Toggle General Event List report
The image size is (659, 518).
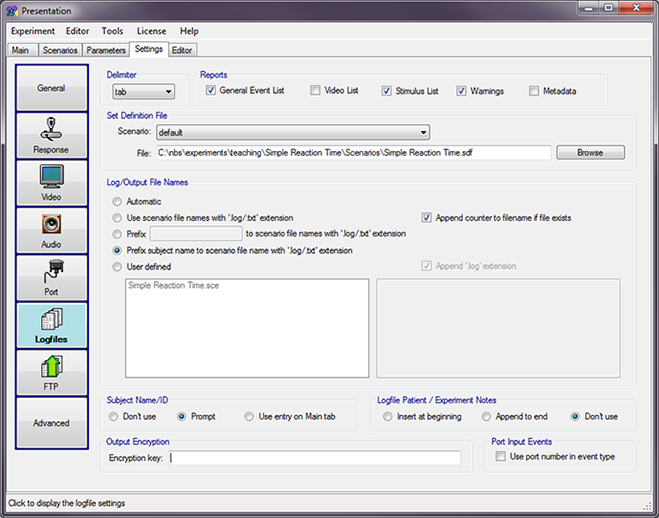pyautogui.click(x=211, y=90)
